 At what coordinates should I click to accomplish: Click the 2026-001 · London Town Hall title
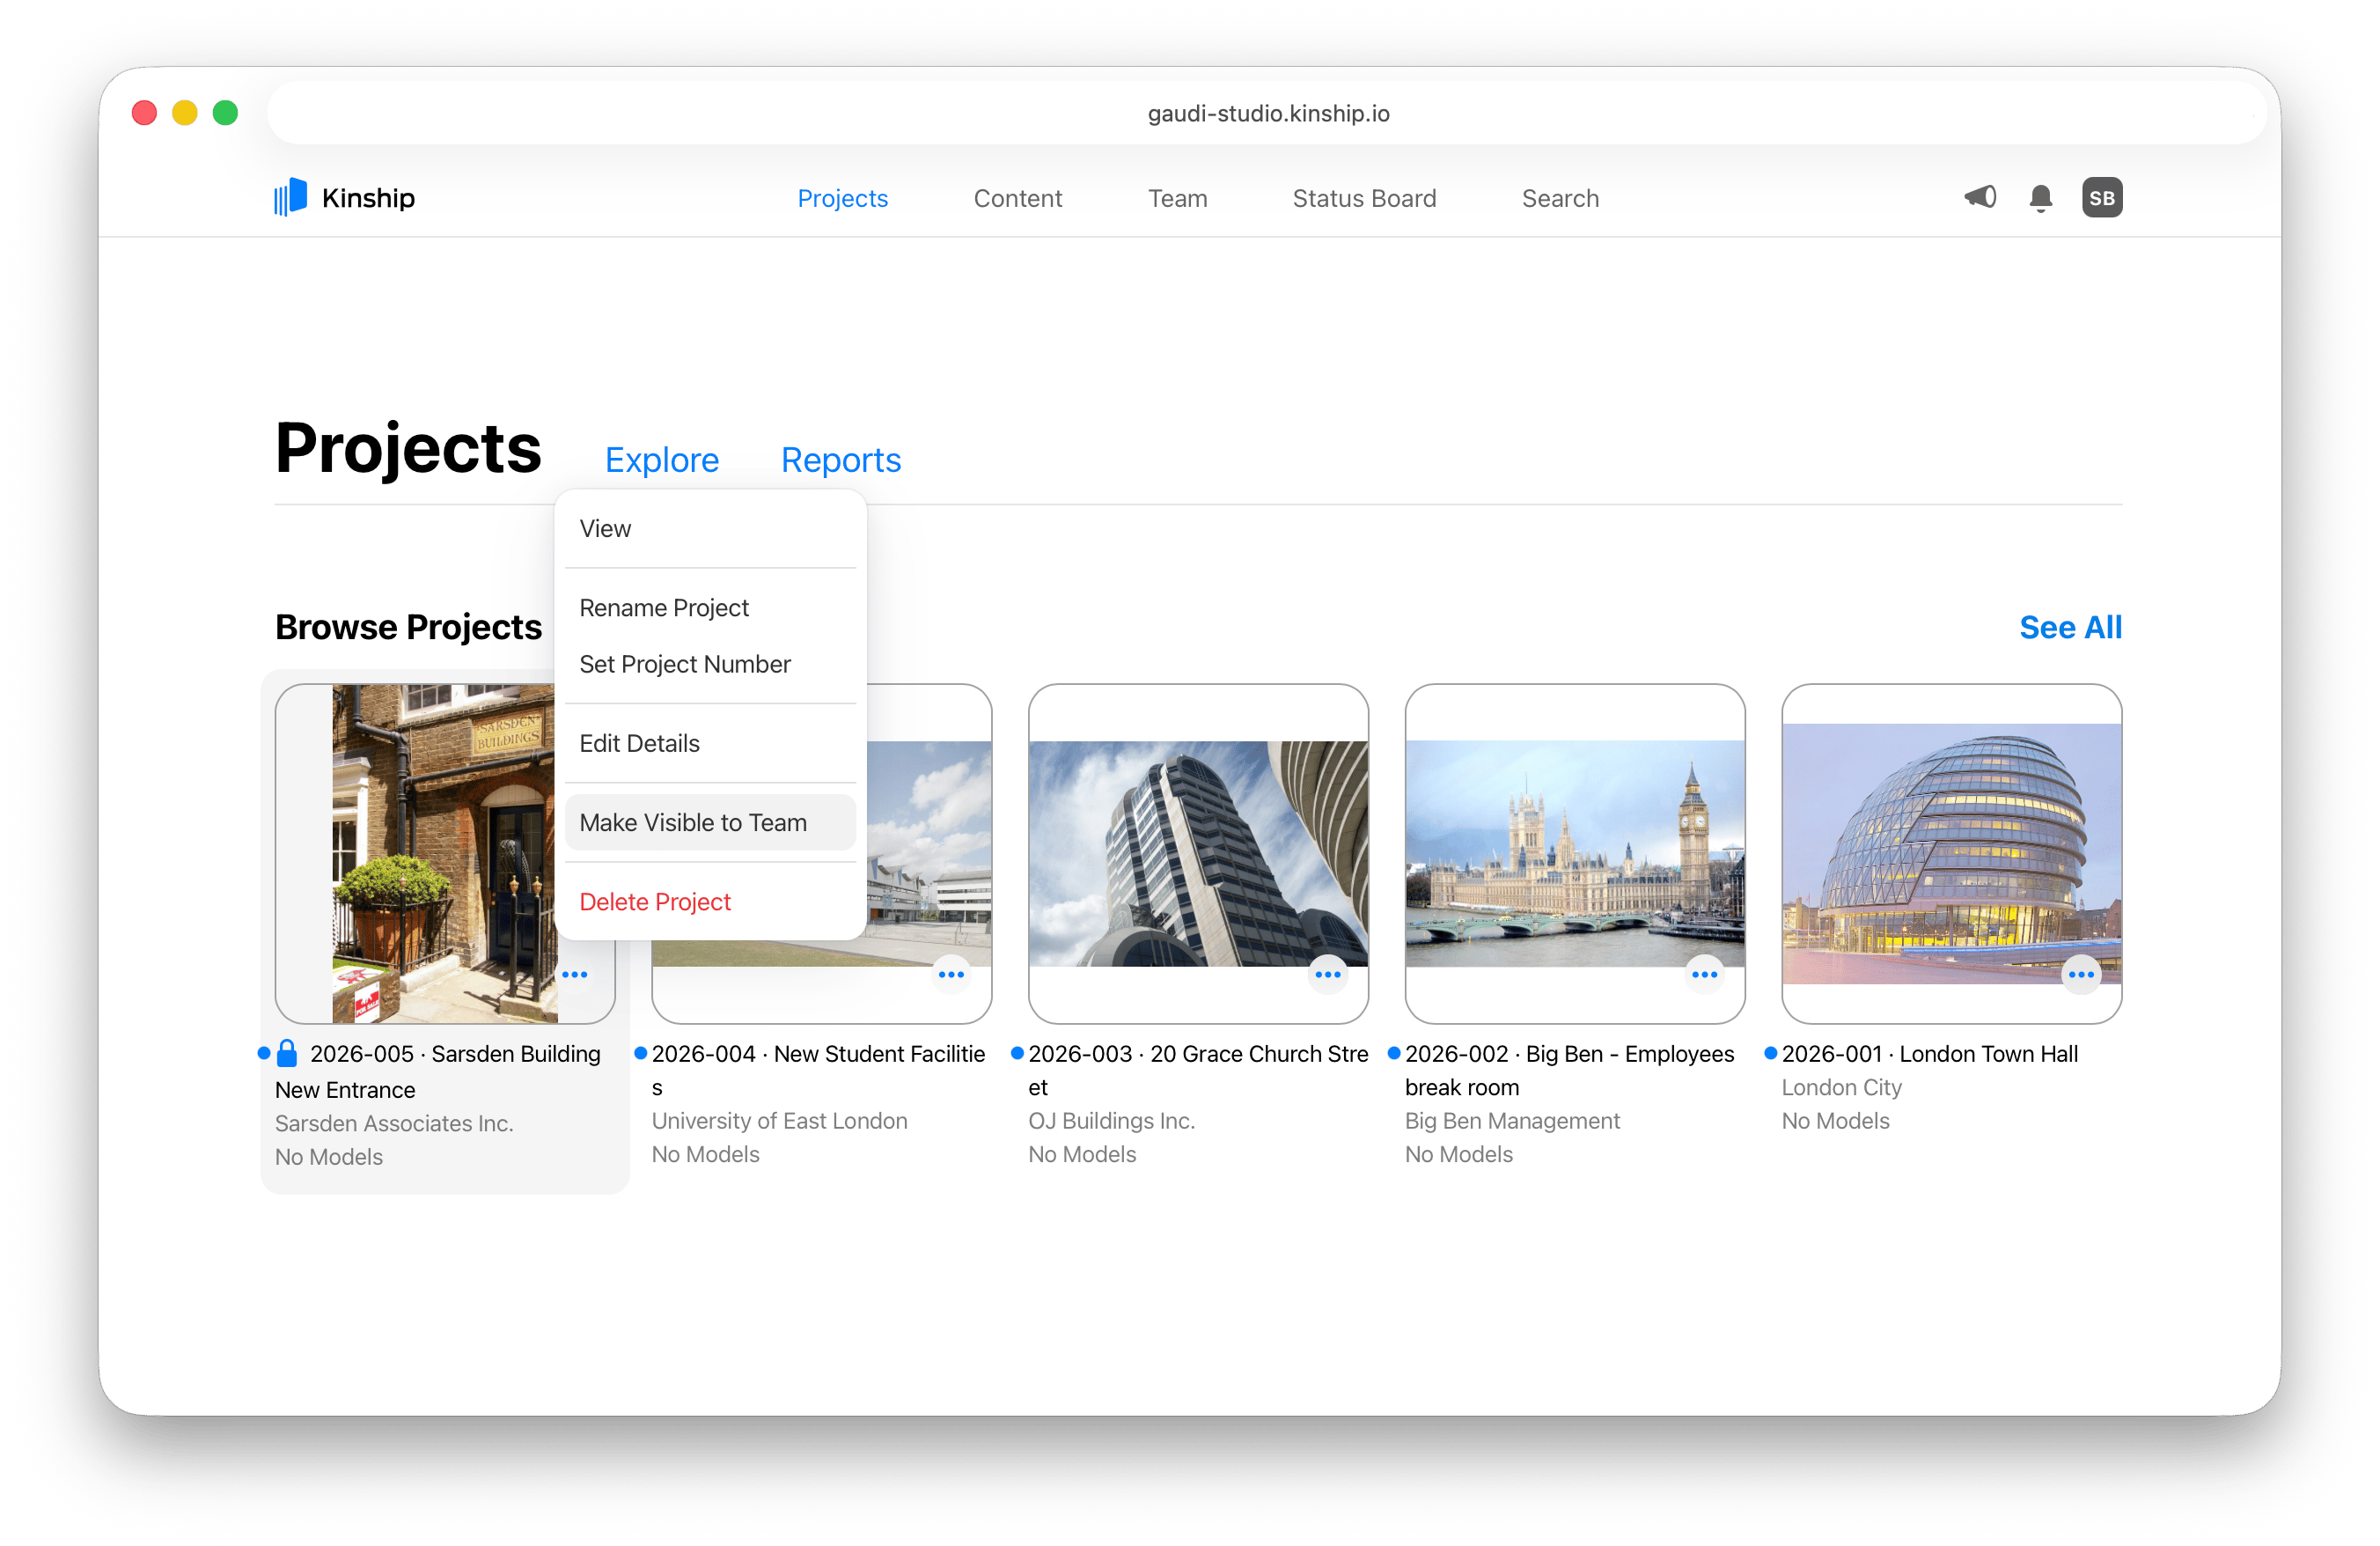pyautogui.click(x=1929, y=1053)
